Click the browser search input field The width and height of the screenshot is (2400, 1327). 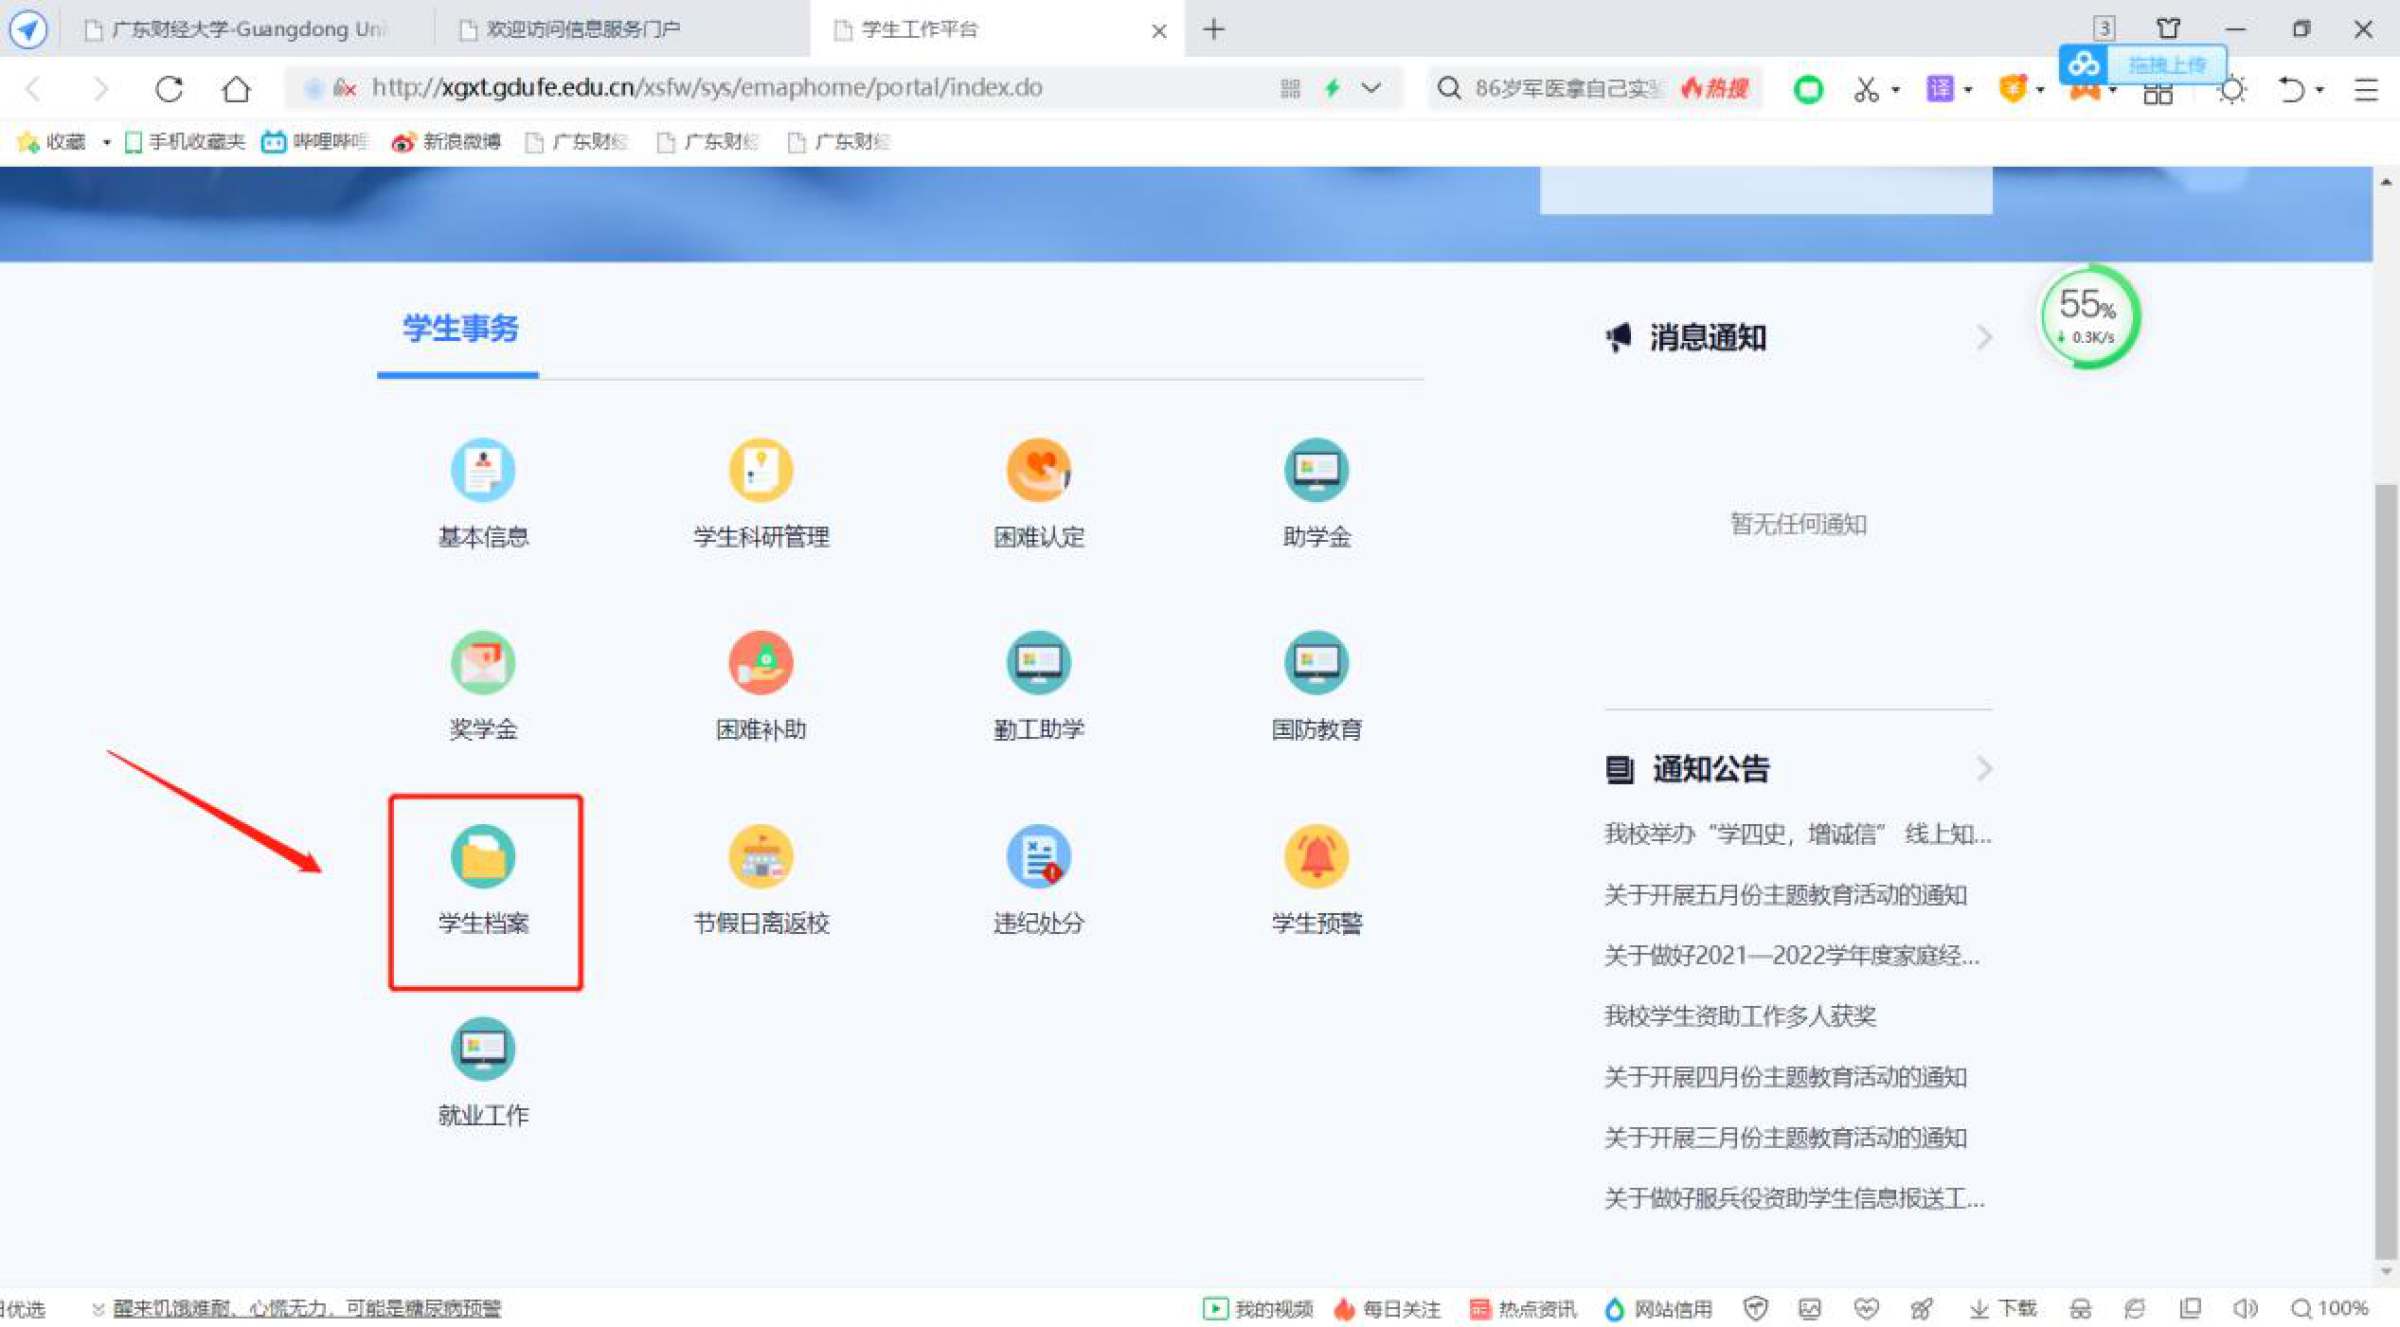coord(1565,88)
